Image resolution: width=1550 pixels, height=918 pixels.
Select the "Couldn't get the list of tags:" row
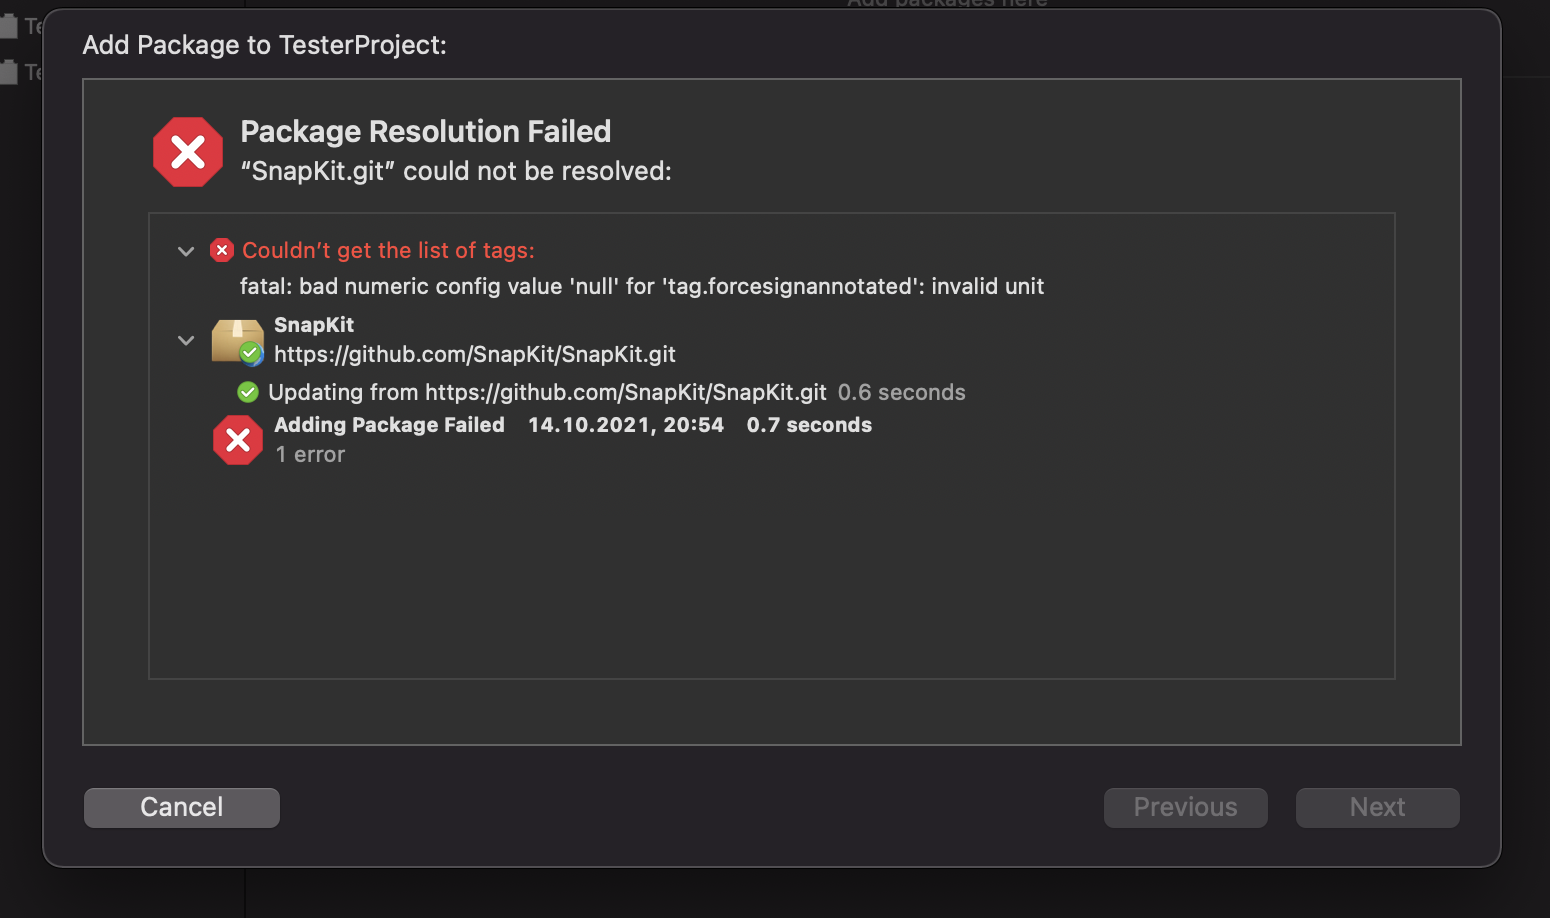(x=388, y=250)
